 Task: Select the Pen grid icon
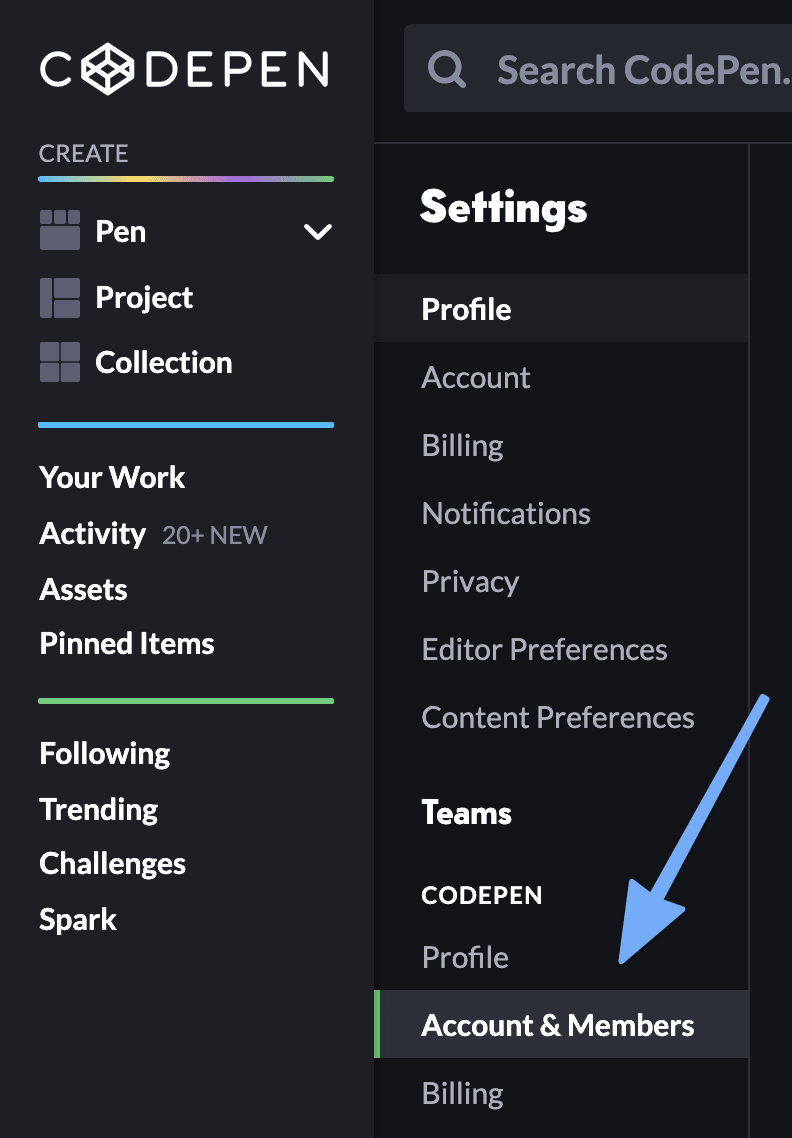click(59, 231)
